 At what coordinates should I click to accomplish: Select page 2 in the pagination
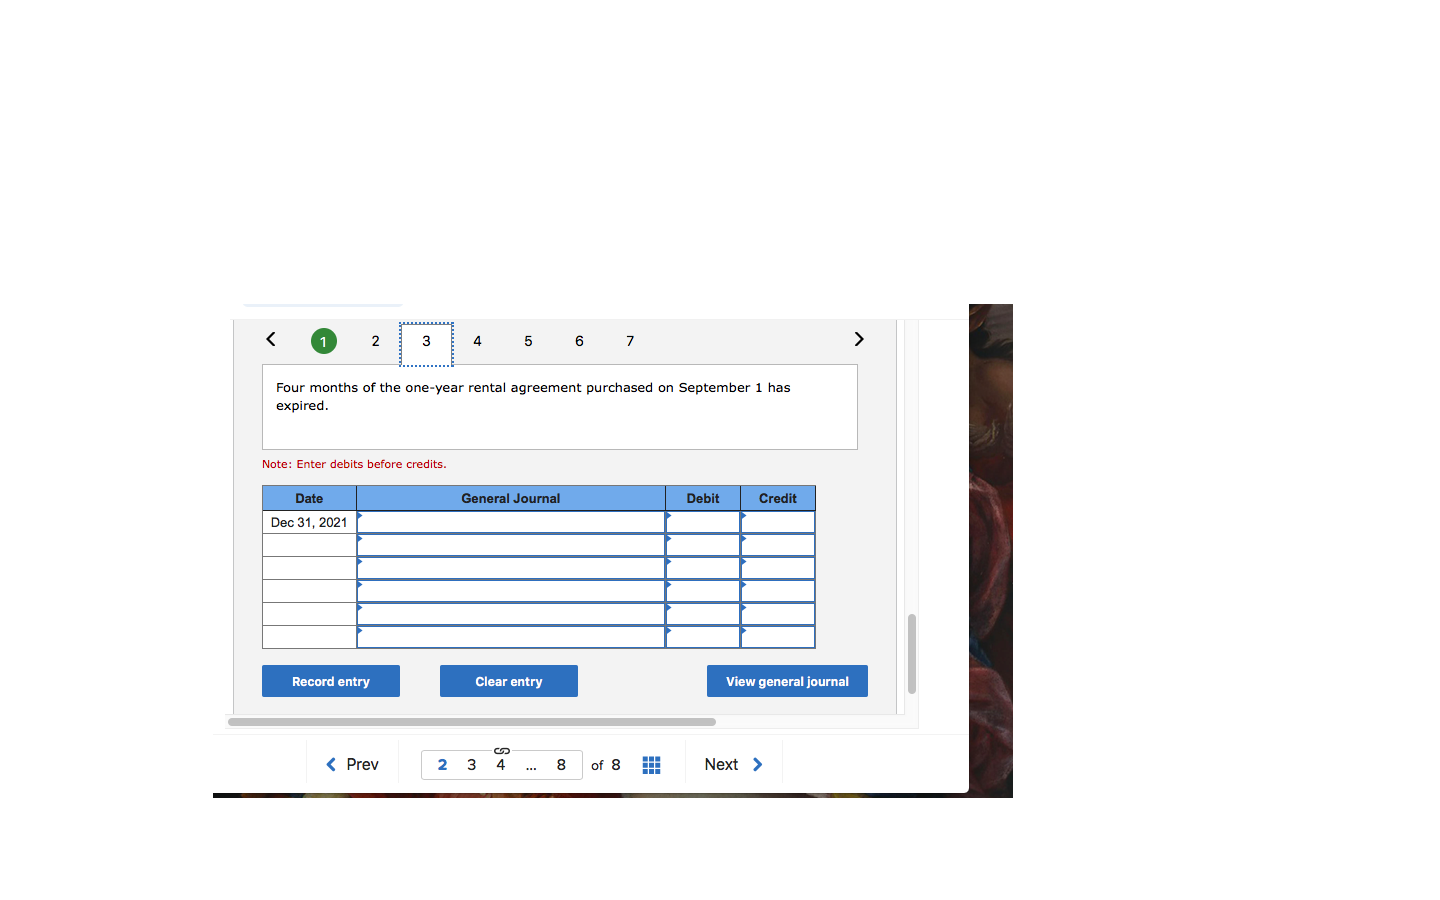443,764
